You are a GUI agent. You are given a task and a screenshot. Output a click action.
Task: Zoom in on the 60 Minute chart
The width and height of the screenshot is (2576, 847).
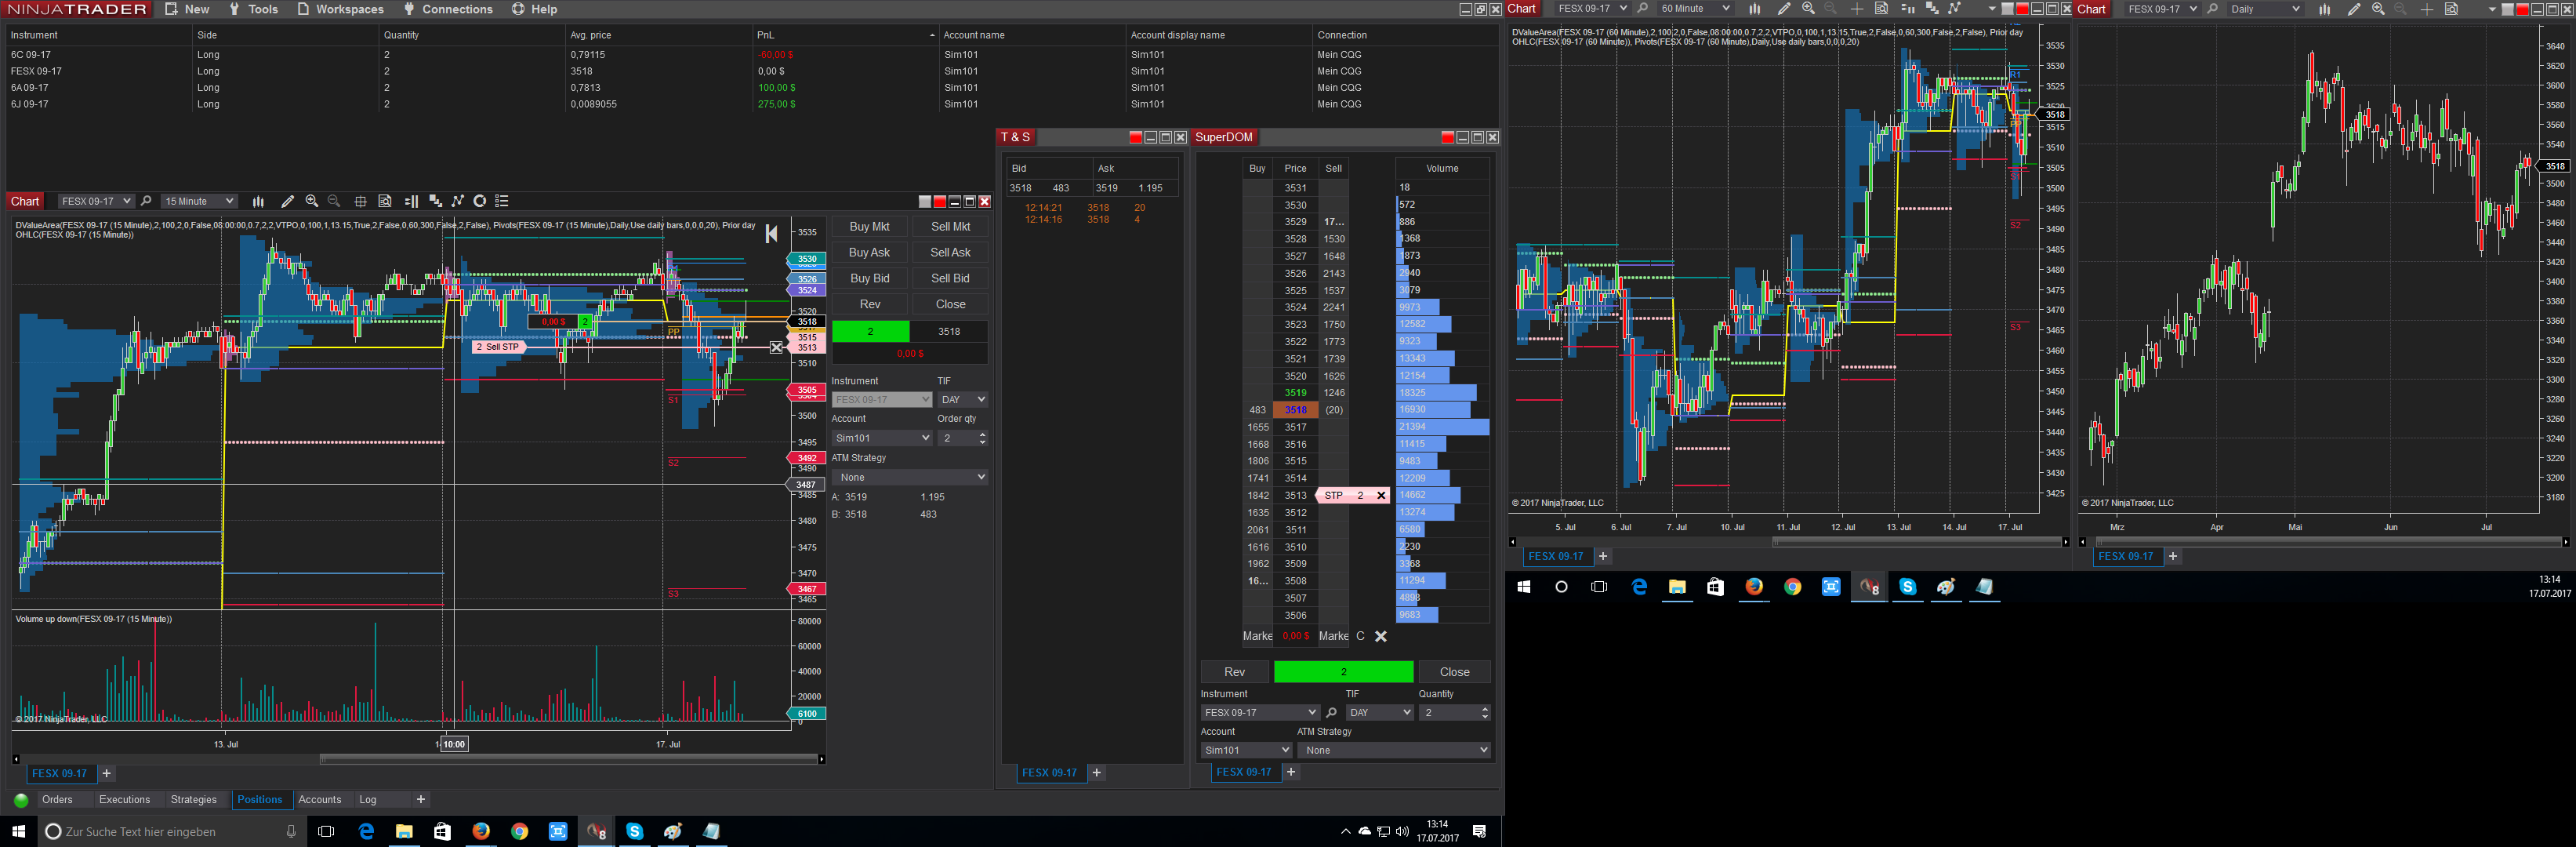tap(1808, 9)
